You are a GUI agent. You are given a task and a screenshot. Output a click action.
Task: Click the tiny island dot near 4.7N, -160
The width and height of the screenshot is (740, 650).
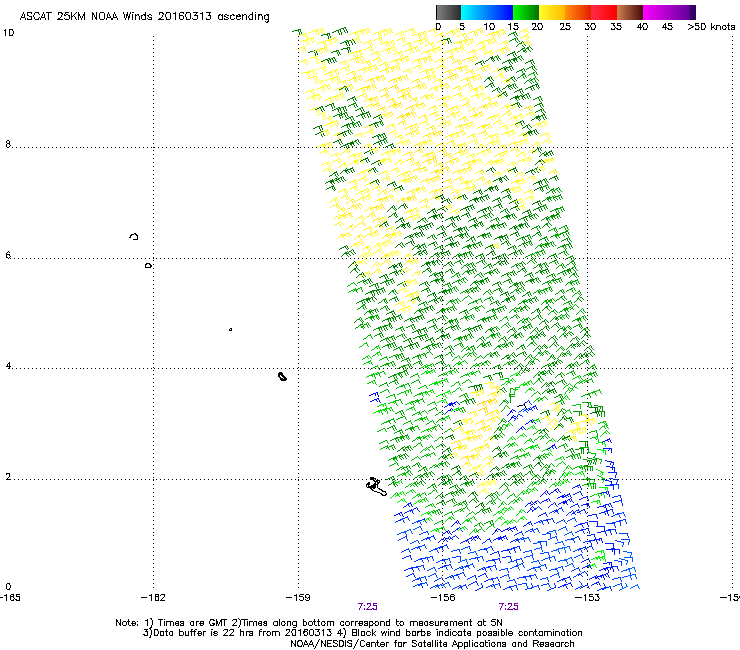[230, 329]
